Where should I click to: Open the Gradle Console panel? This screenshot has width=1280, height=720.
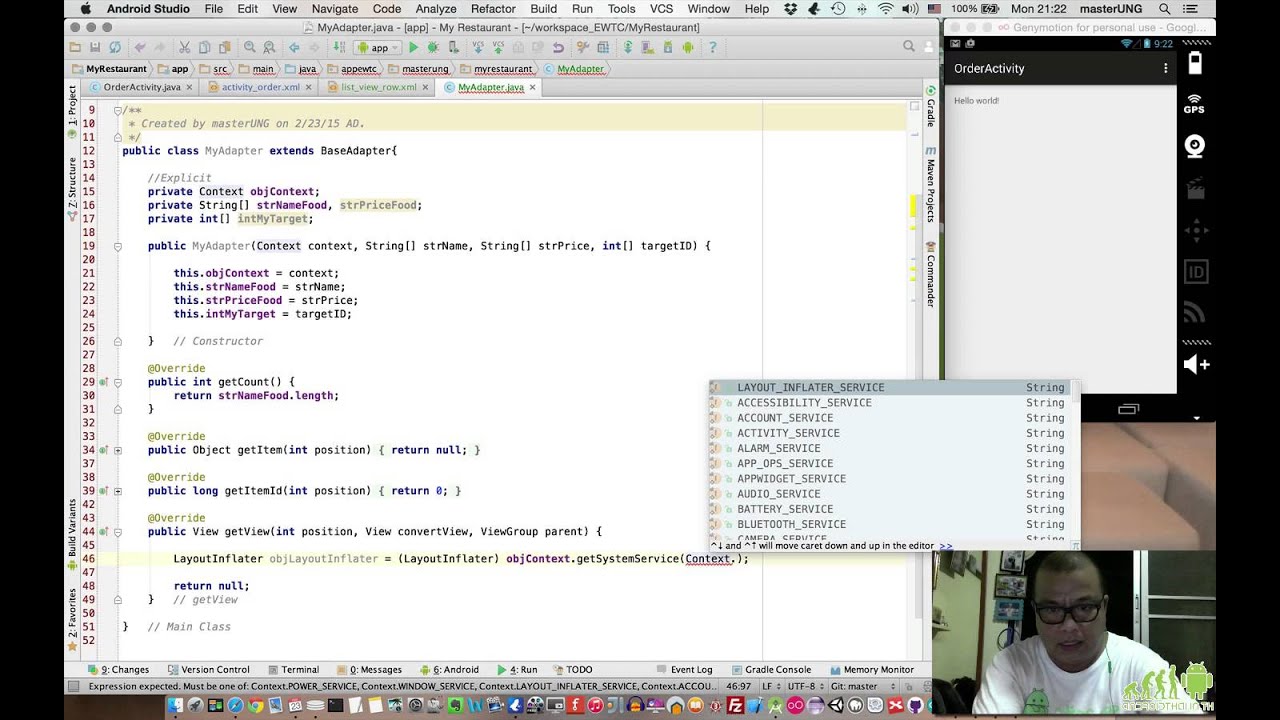(771, 670)
